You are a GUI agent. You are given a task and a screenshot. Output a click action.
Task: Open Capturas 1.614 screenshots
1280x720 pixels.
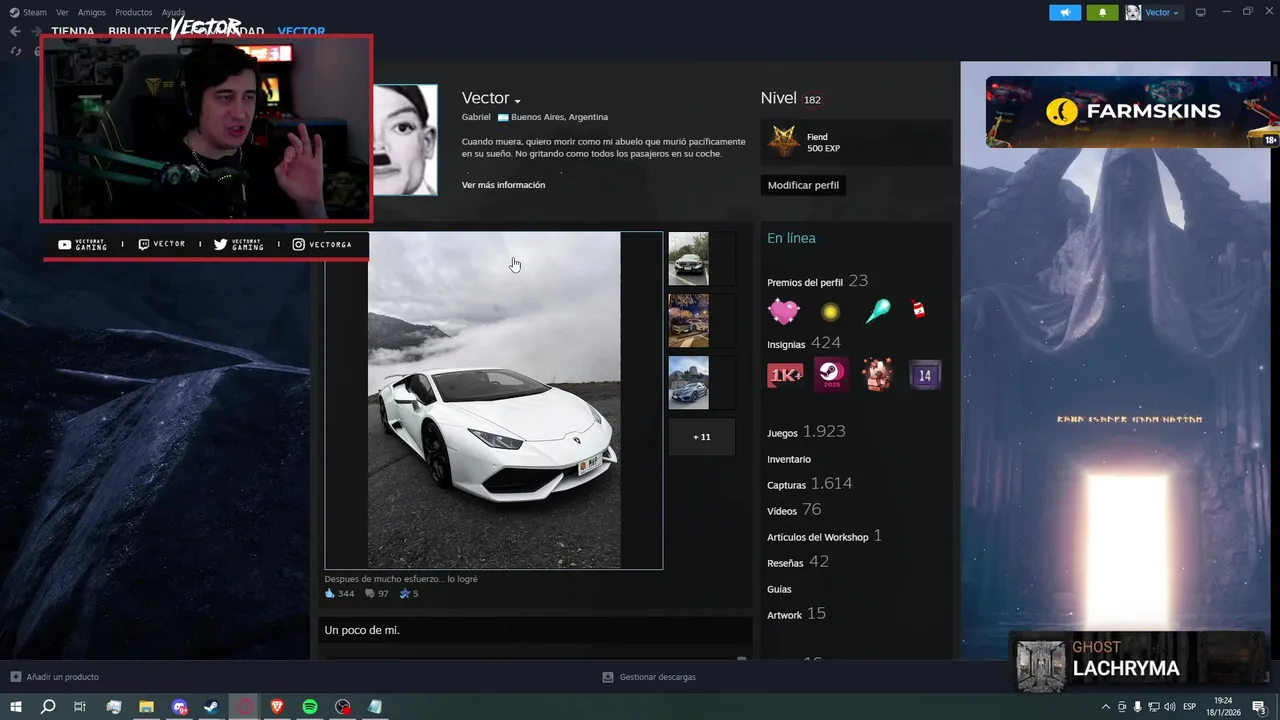tap(810, 484)
